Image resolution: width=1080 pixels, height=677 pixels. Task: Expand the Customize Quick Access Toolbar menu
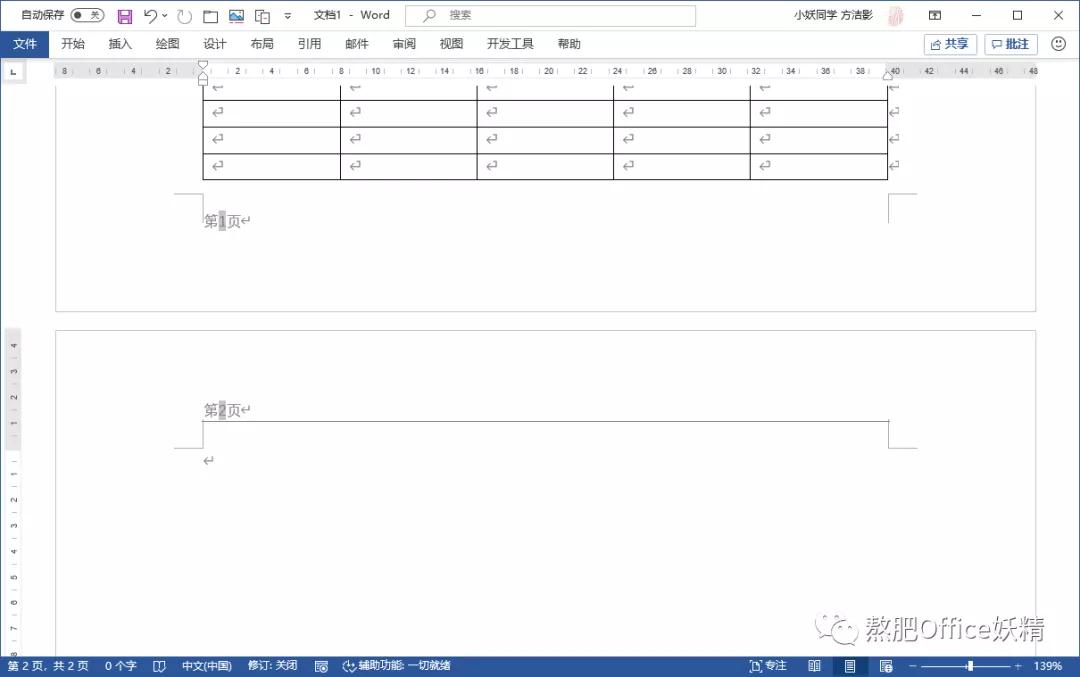coord(288,15)
